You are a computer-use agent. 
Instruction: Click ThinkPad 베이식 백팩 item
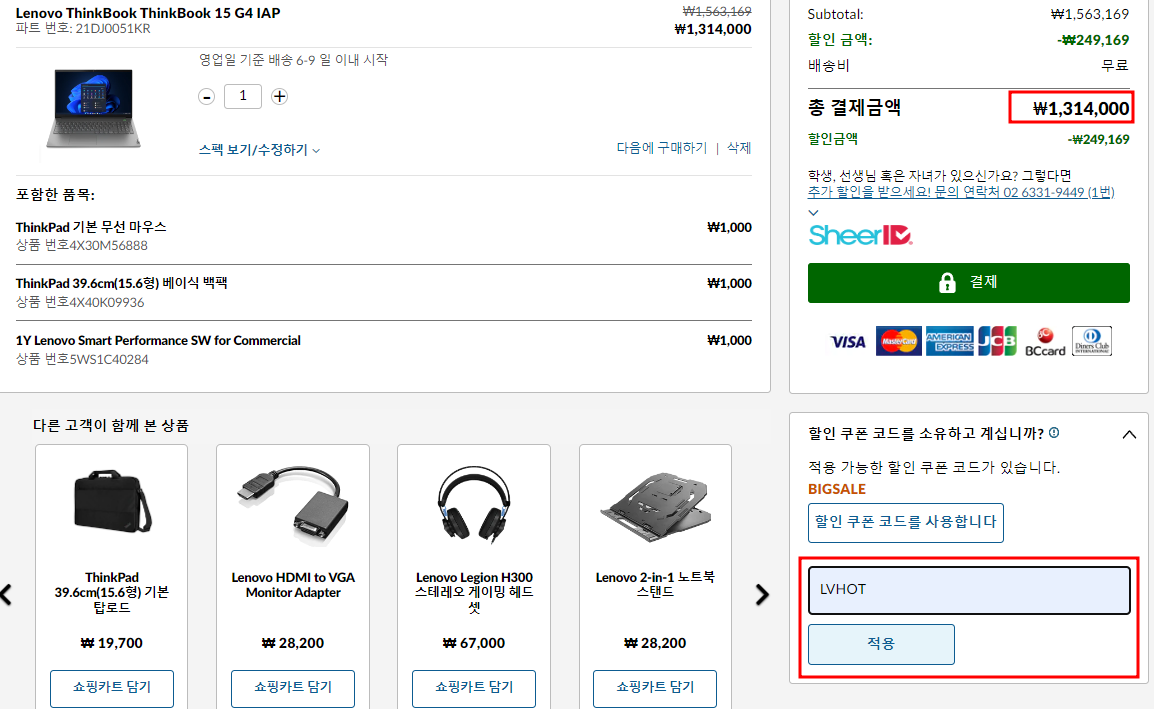pyautogui.click(x=121, y=283)
